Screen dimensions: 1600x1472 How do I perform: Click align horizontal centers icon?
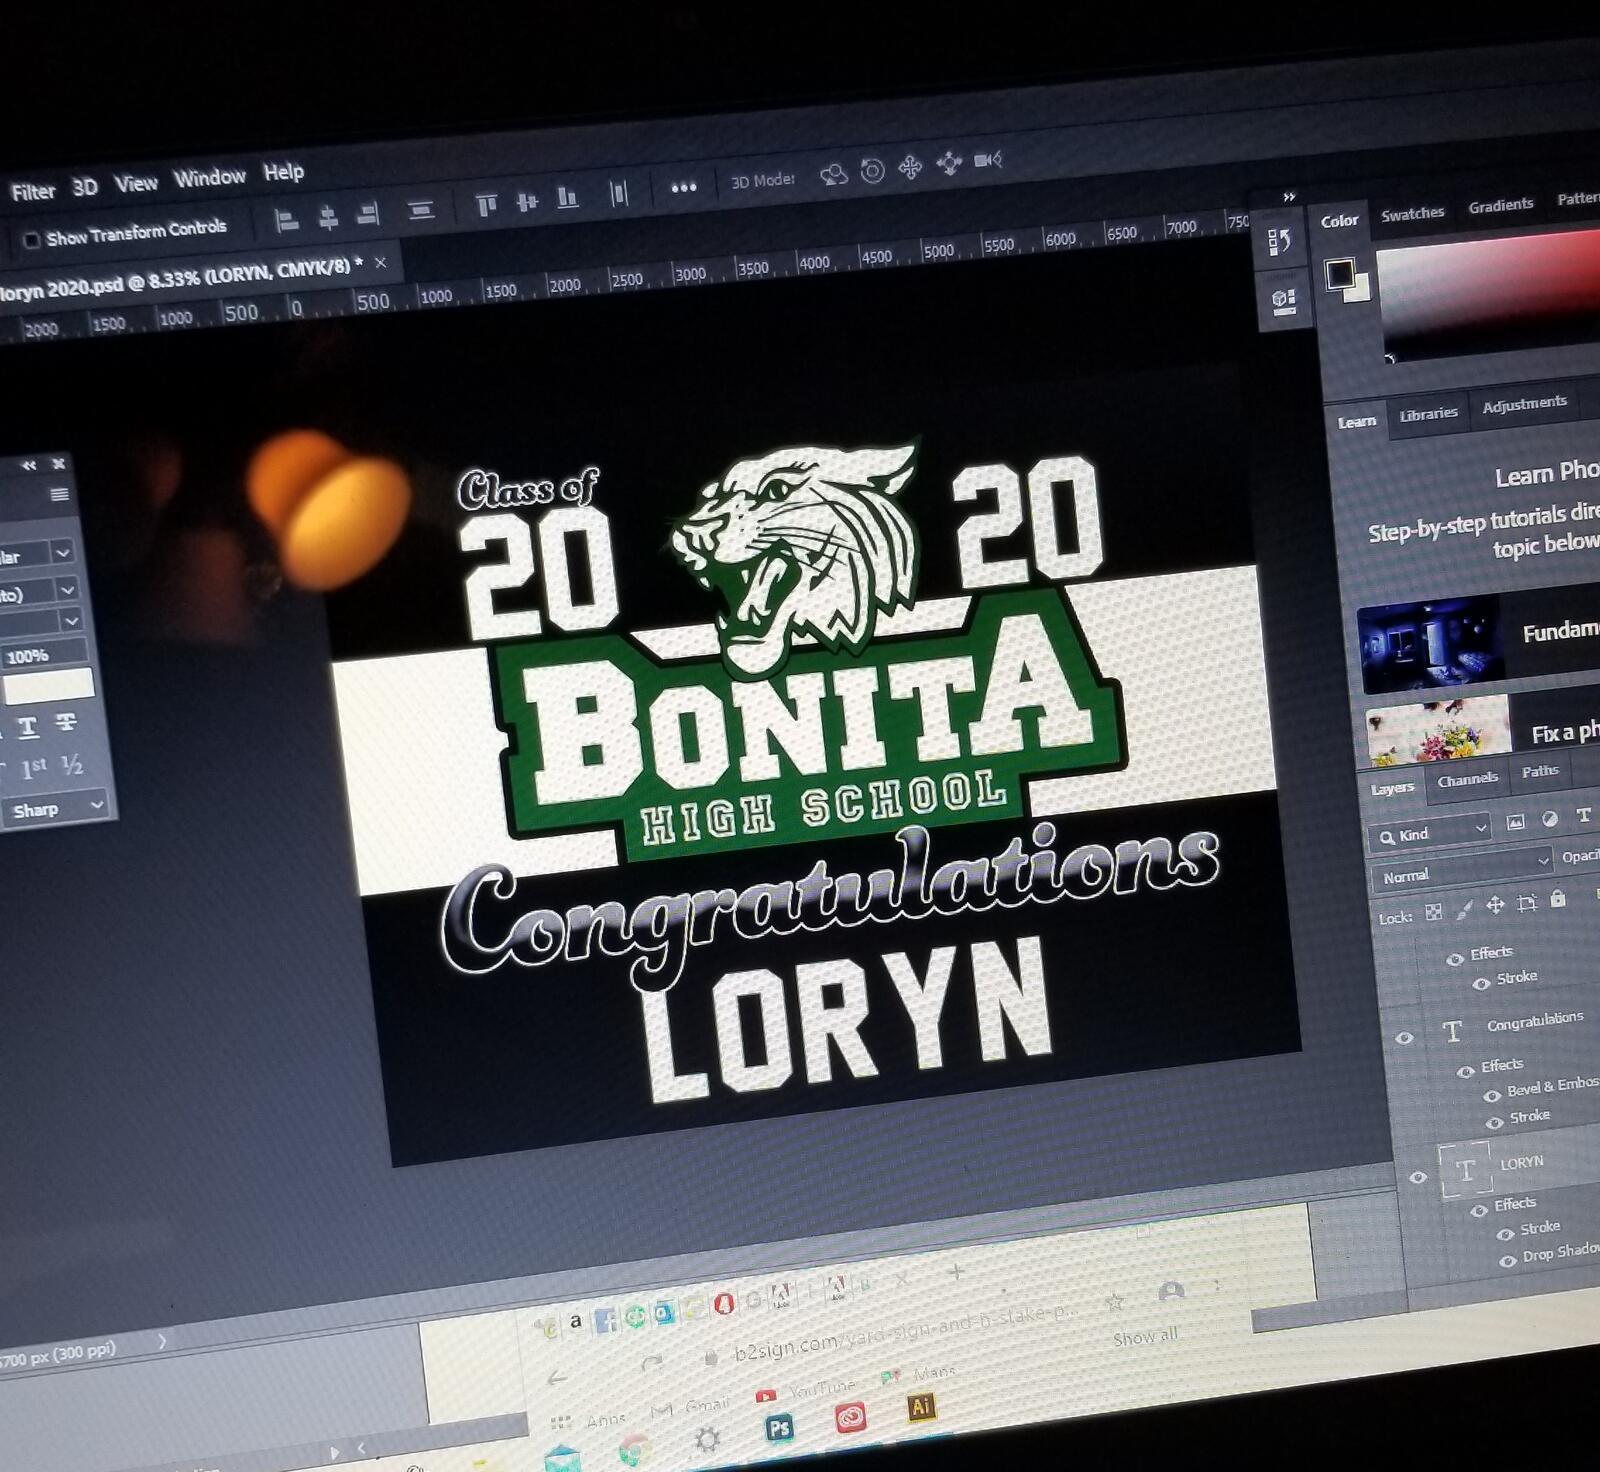tap(328, 217)
